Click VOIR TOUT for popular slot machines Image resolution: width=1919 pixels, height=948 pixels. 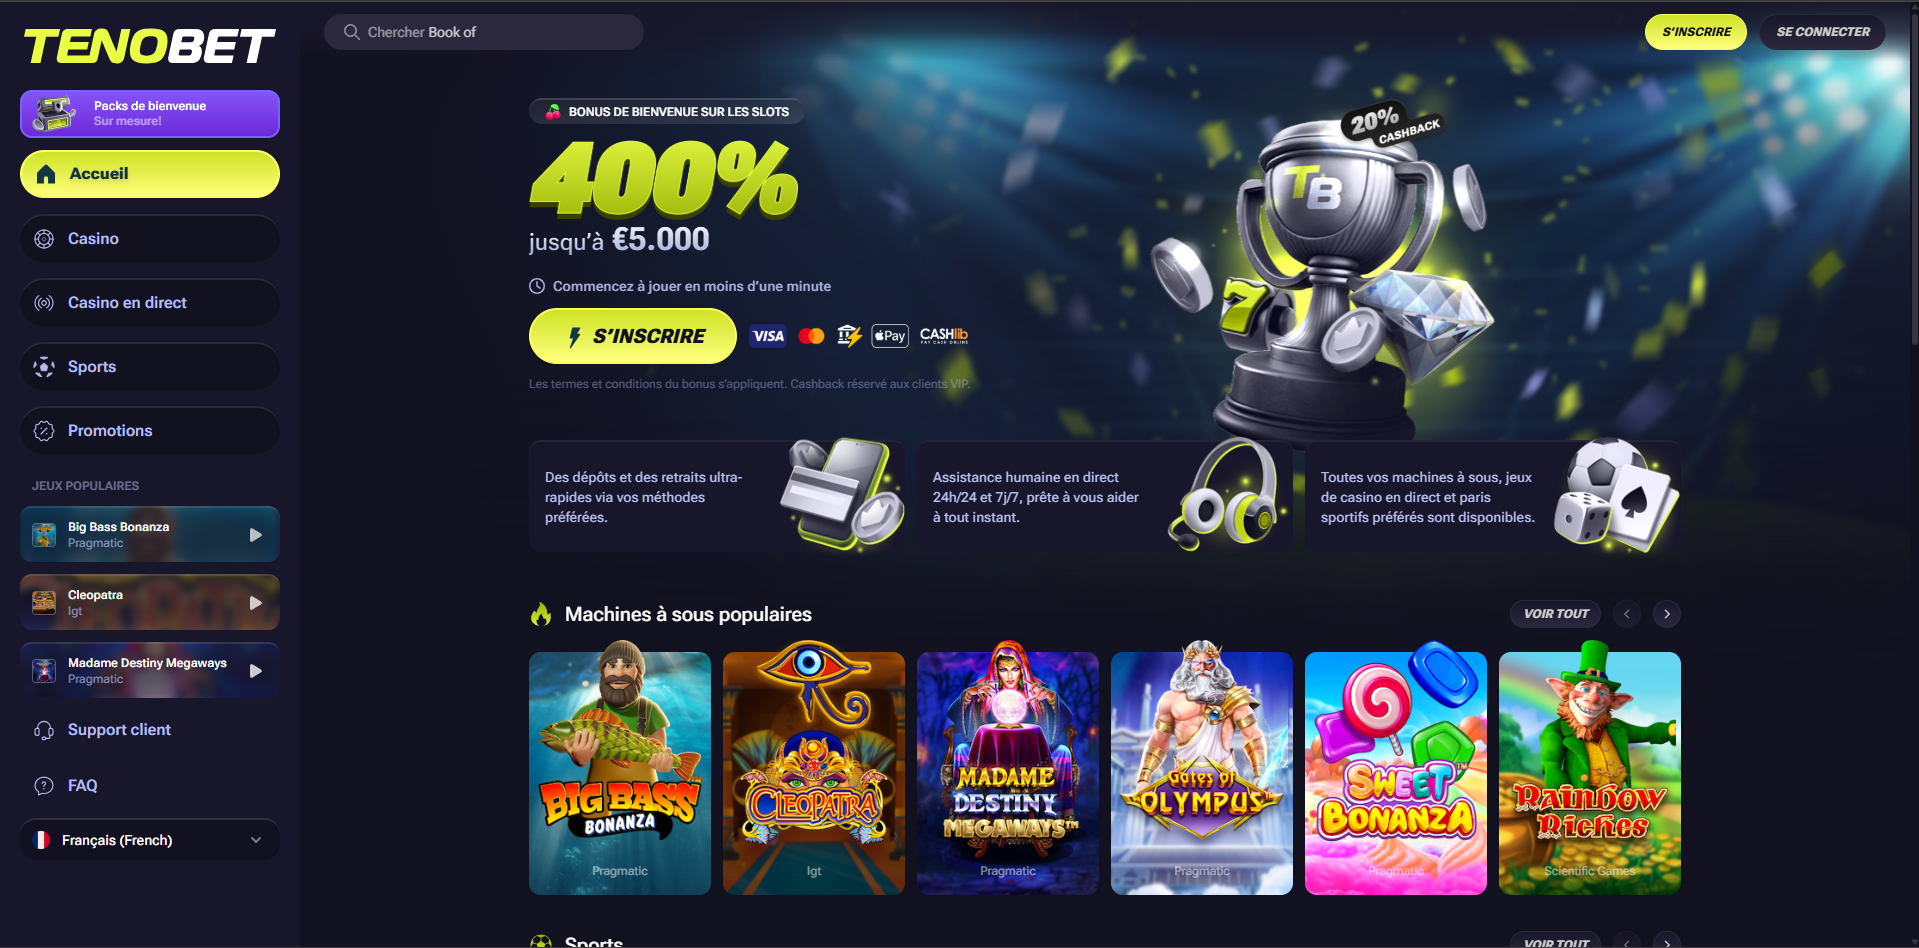pos(1556,614)
